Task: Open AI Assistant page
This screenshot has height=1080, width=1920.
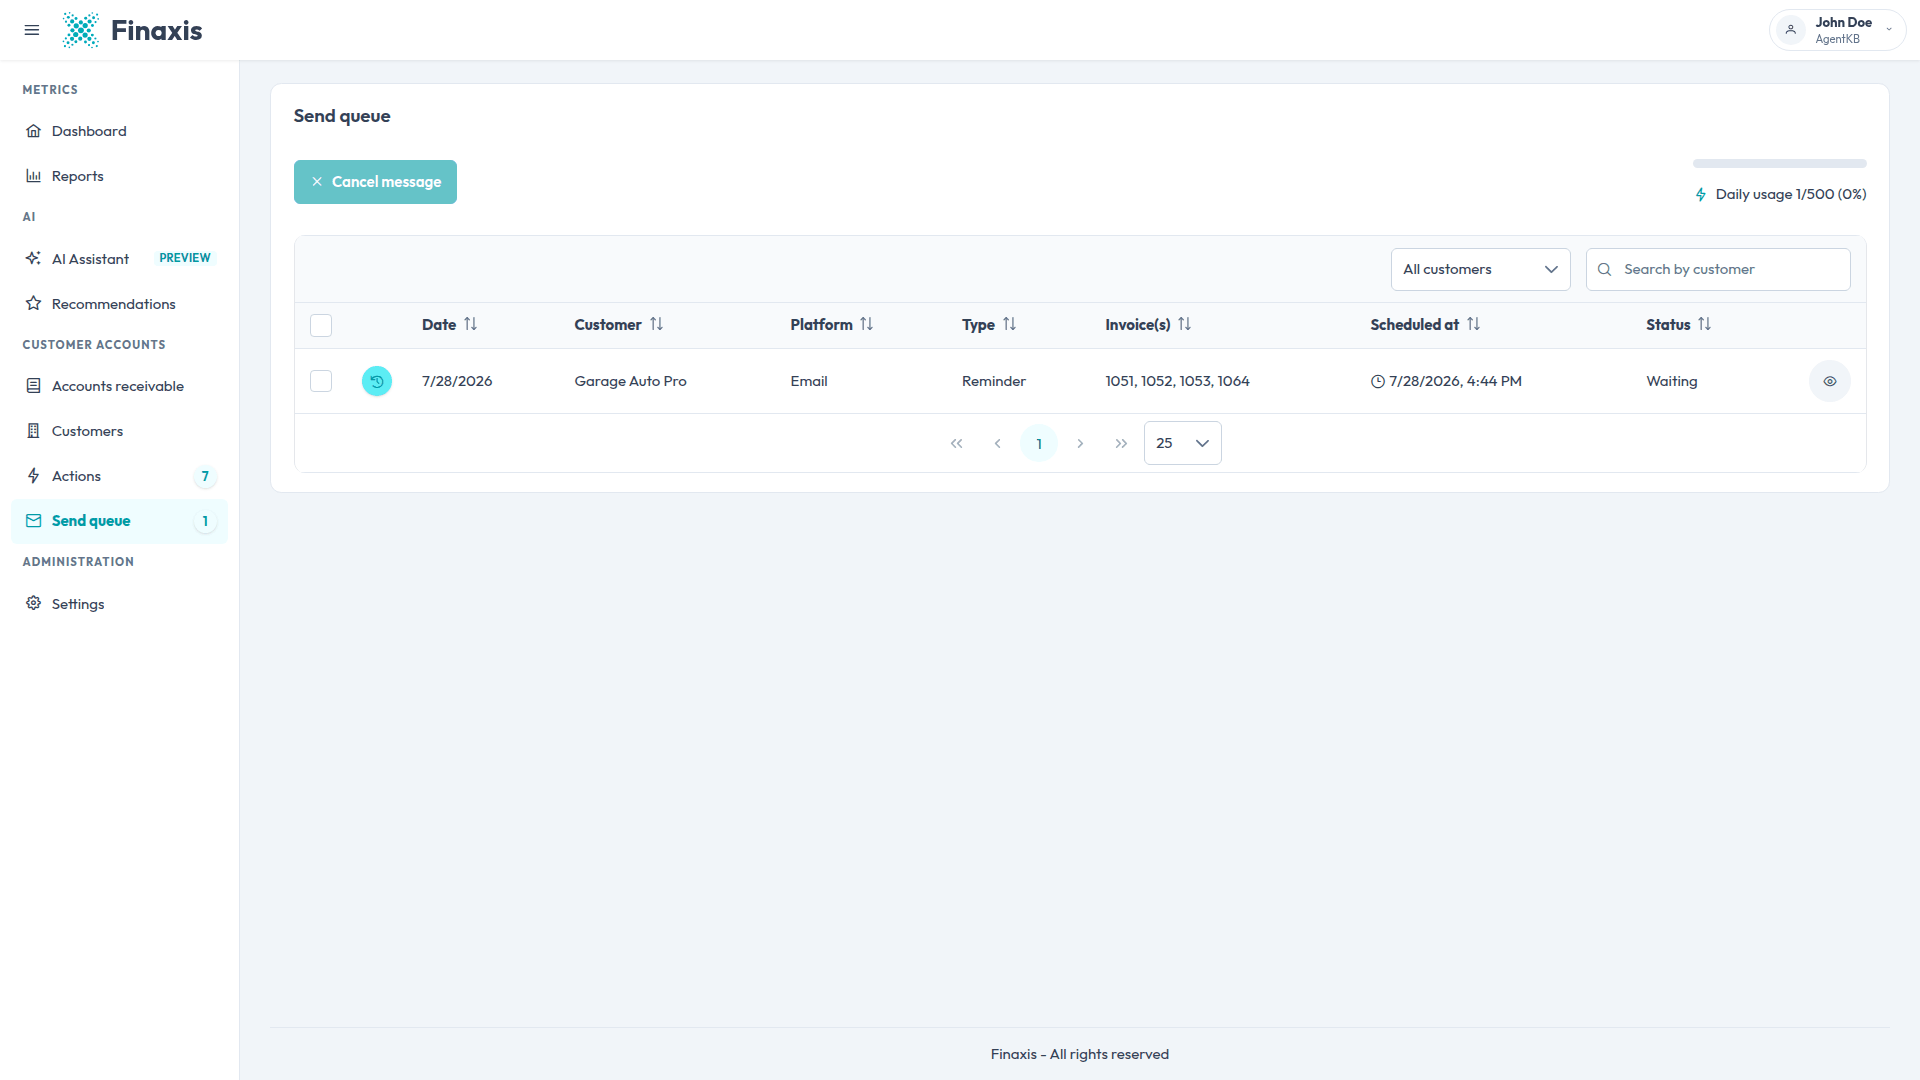Action: (119, 259)
